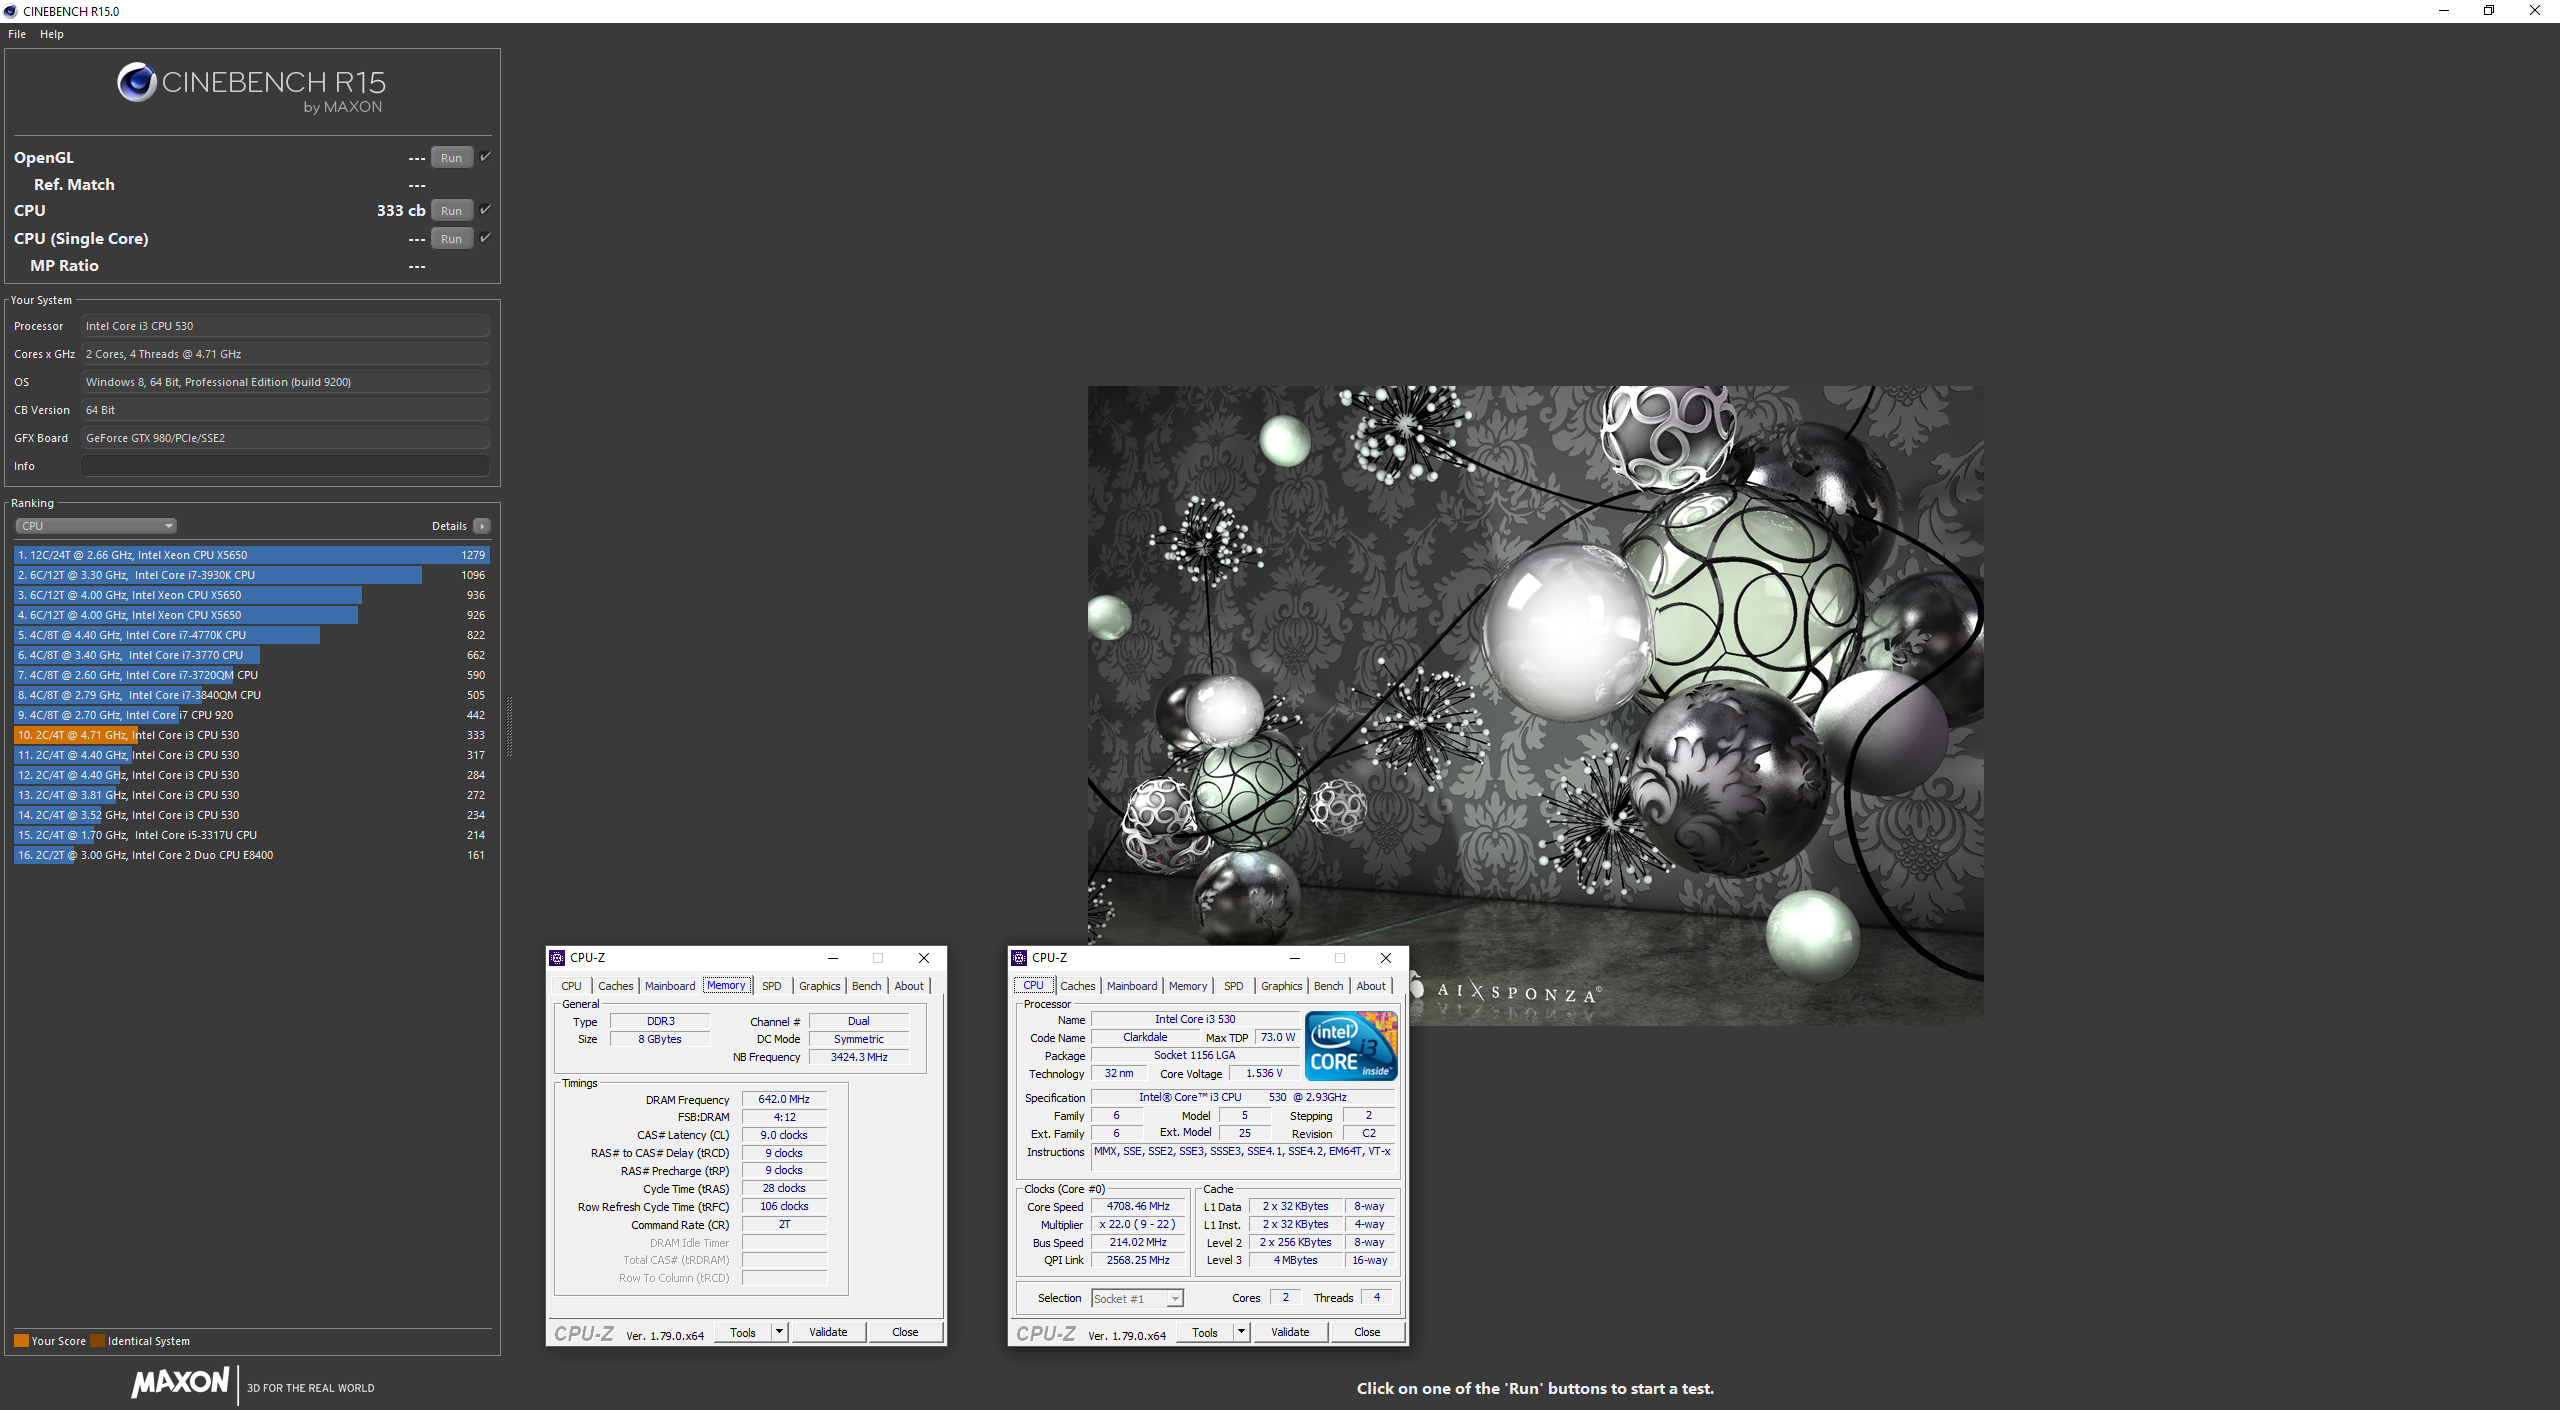Toggle the OpenGL test checkbox
The height and width of the screenshot is (1410, 2560).
pos(485,157)
